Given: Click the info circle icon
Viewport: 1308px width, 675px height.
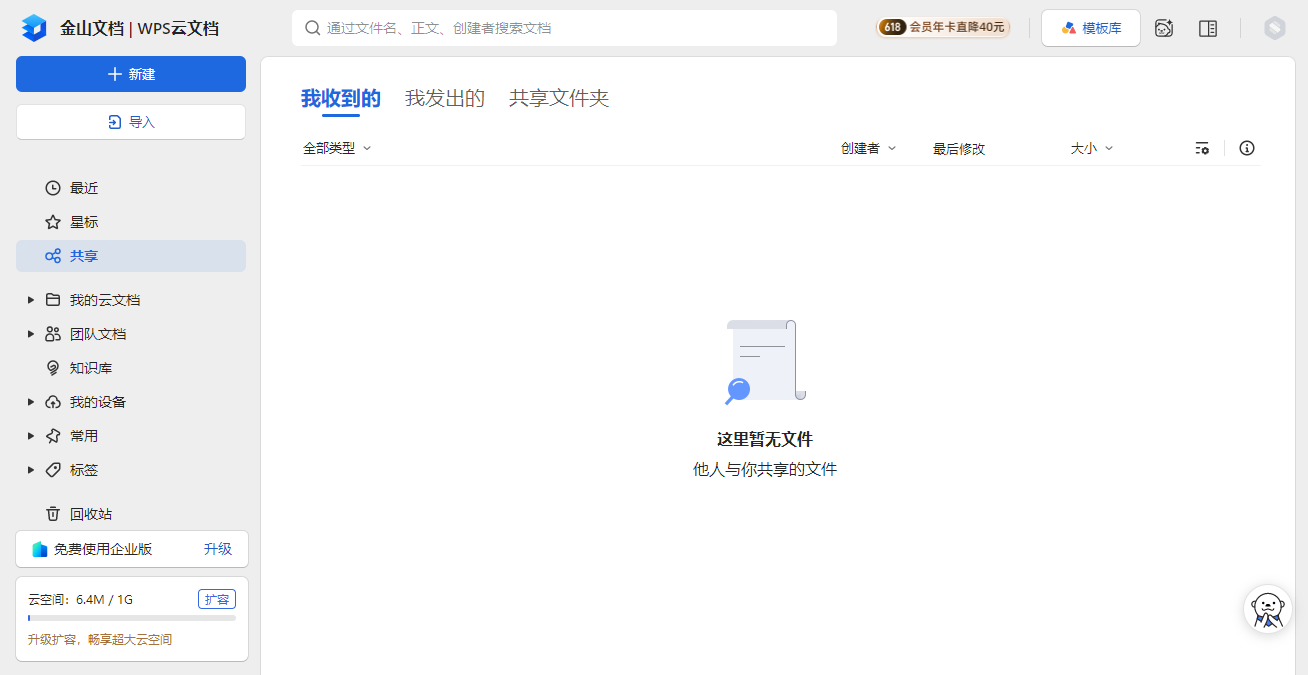Looking at the screenshot, I should point(1247,148).
